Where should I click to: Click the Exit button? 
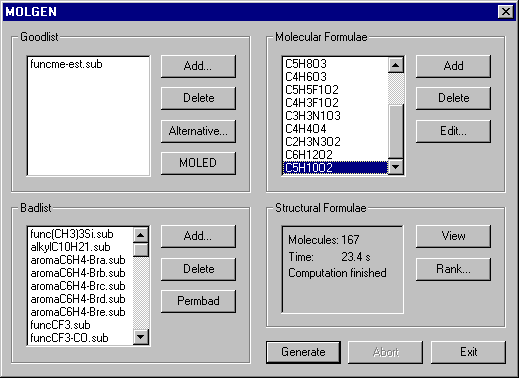pos(468,352)
